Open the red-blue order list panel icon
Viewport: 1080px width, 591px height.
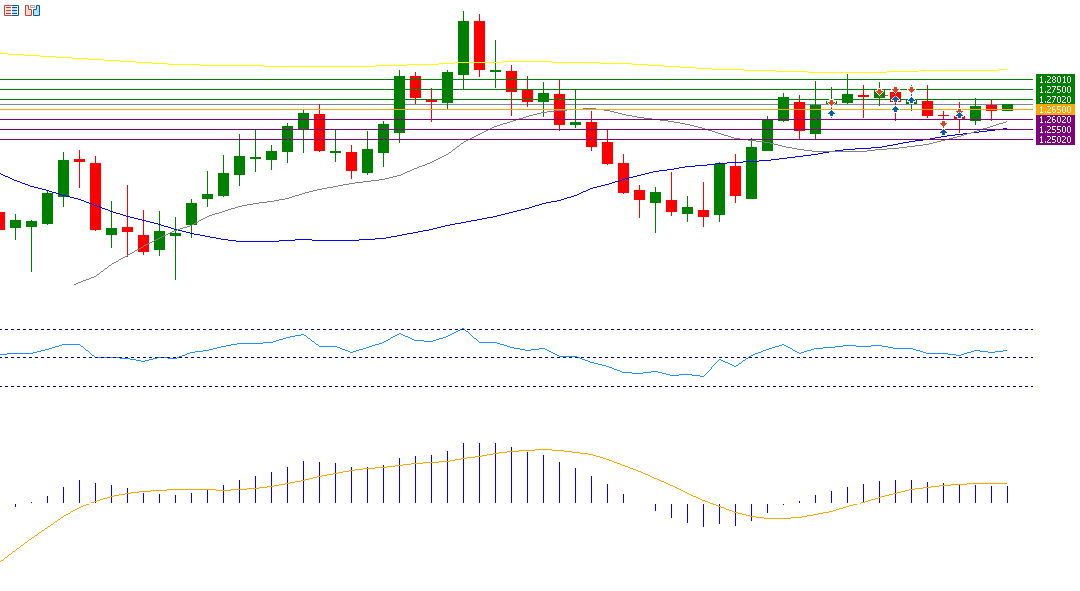tap(11, 10)
